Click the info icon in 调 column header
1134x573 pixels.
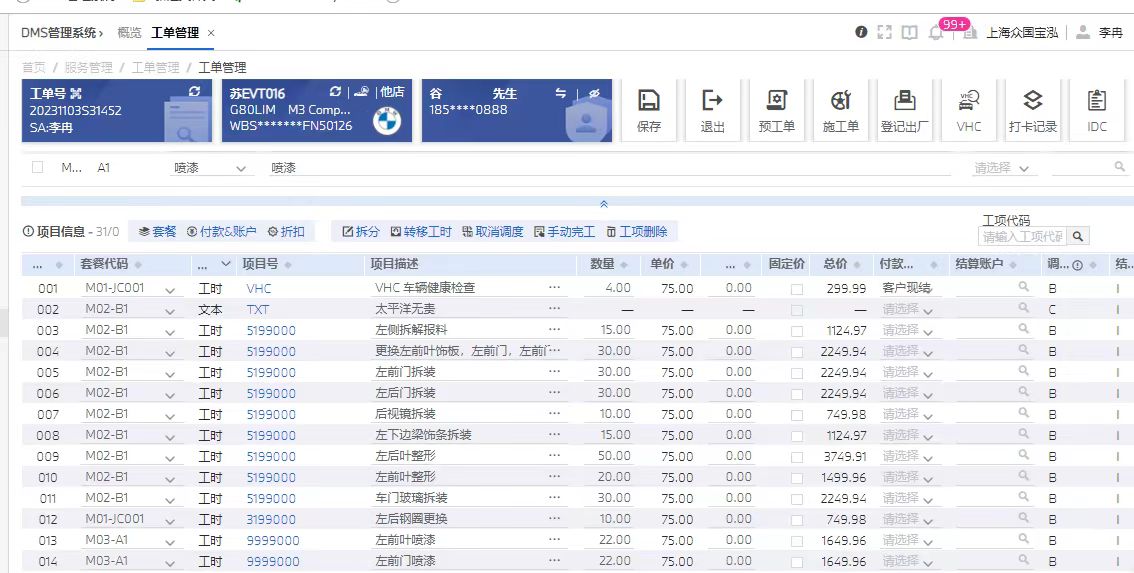[x=1077, y=265]
